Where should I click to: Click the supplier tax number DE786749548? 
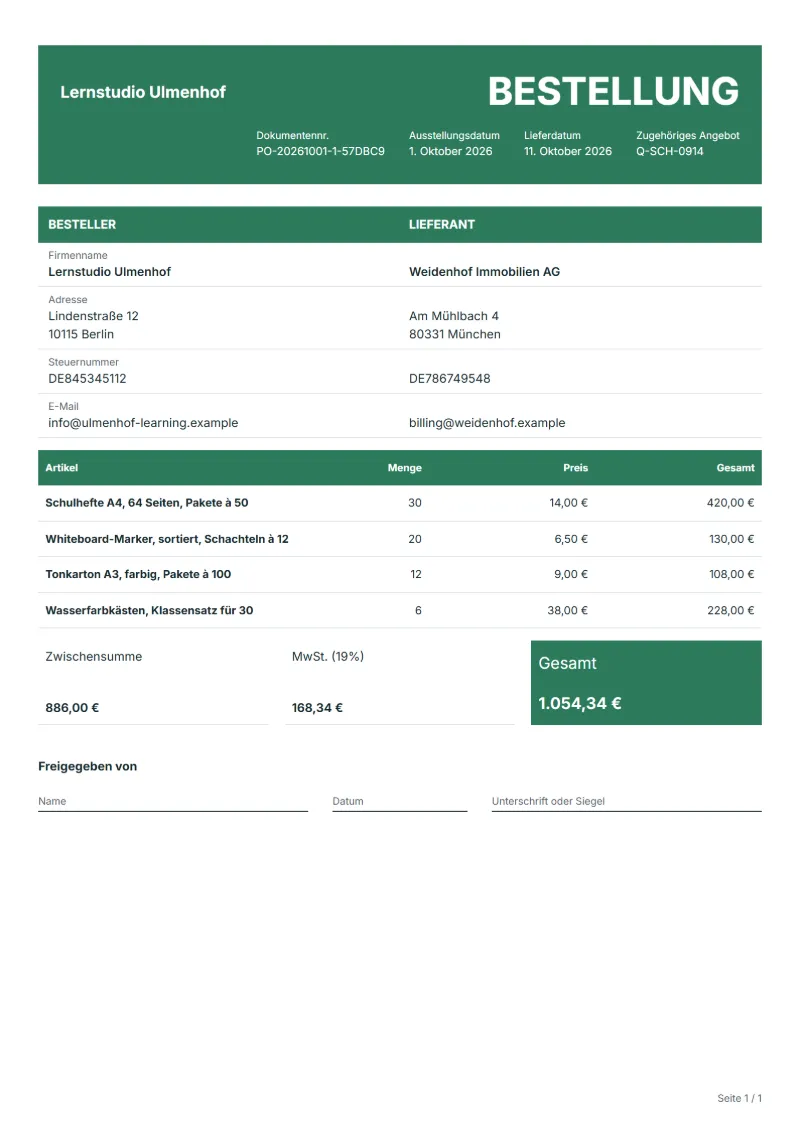449,379
